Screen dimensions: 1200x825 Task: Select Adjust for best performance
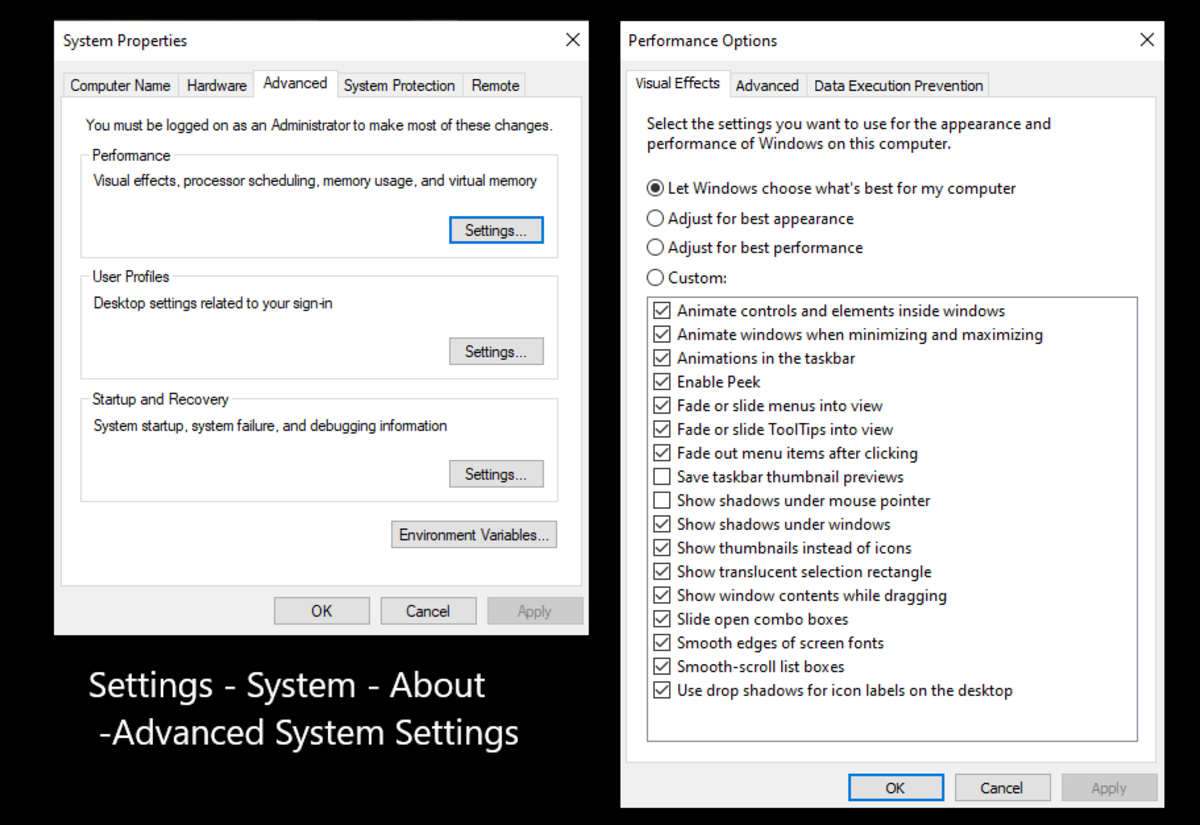(655, 247)
